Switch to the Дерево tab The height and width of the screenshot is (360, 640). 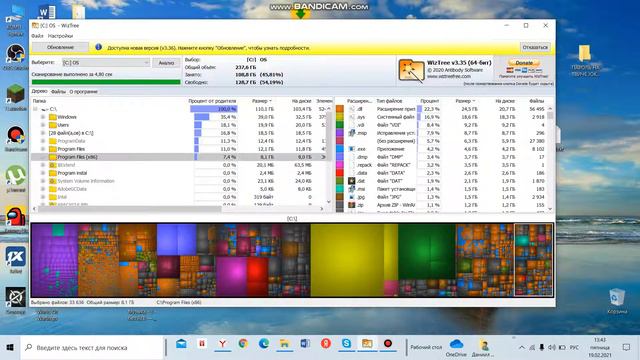40,91
